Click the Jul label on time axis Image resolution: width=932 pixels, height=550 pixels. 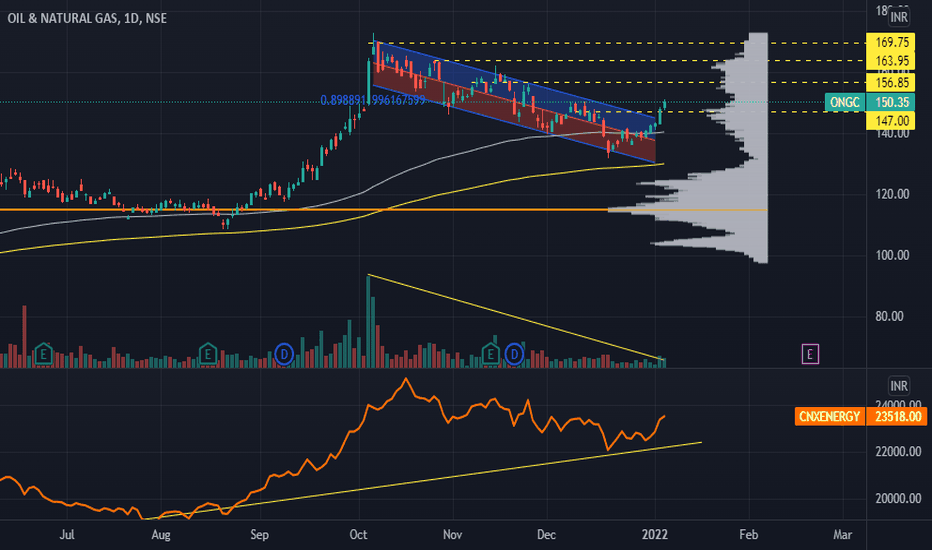67,535
